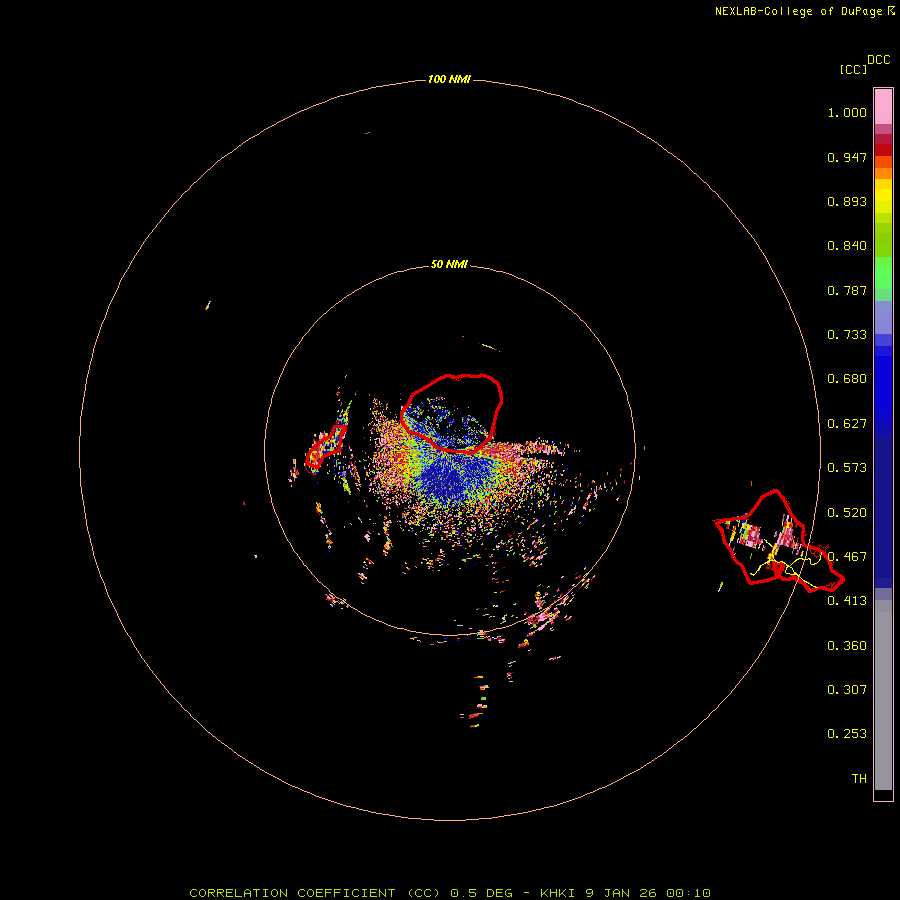The image size is (900, 900).
Task: Click the 0.413 legend value
Action: coord(847,601)
